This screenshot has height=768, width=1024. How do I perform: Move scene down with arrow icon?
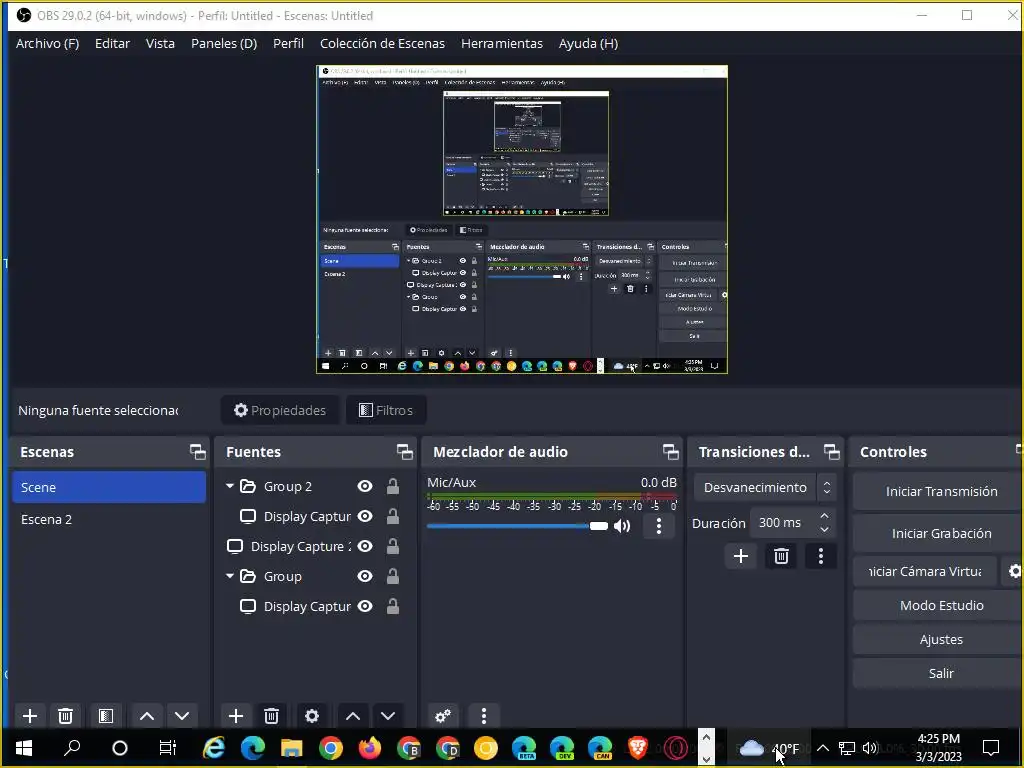182,716
